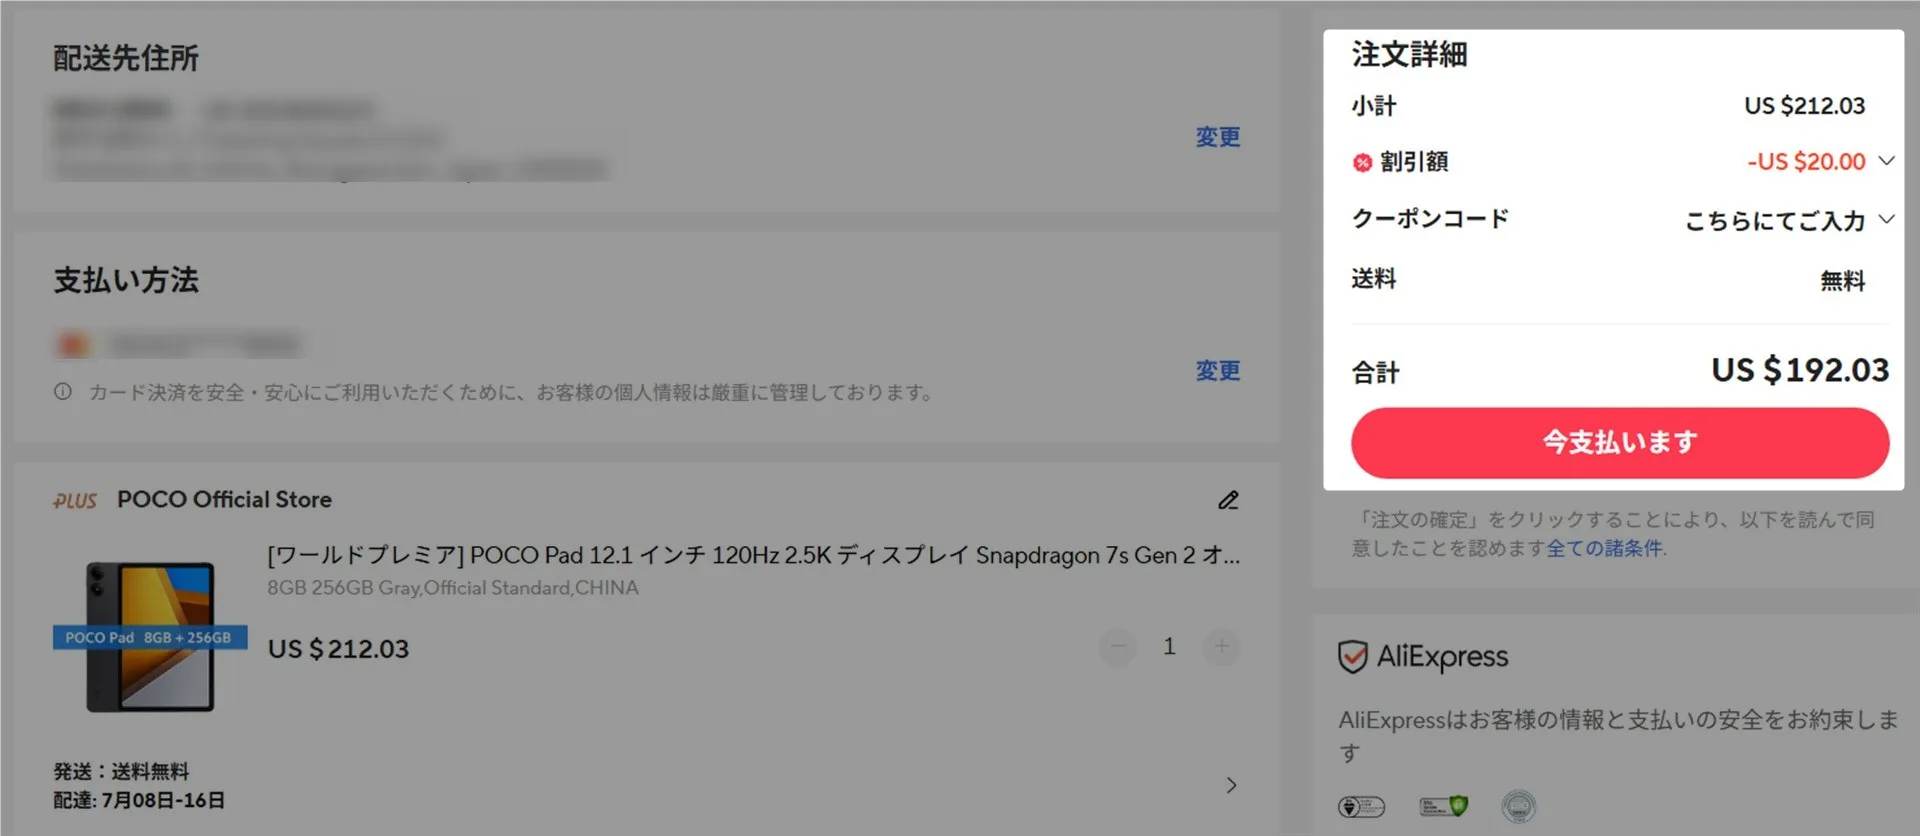The image size is (1920, 836).
Task: Click the AliExpress shield logo icon
Action: click(x=1352, y=657)
